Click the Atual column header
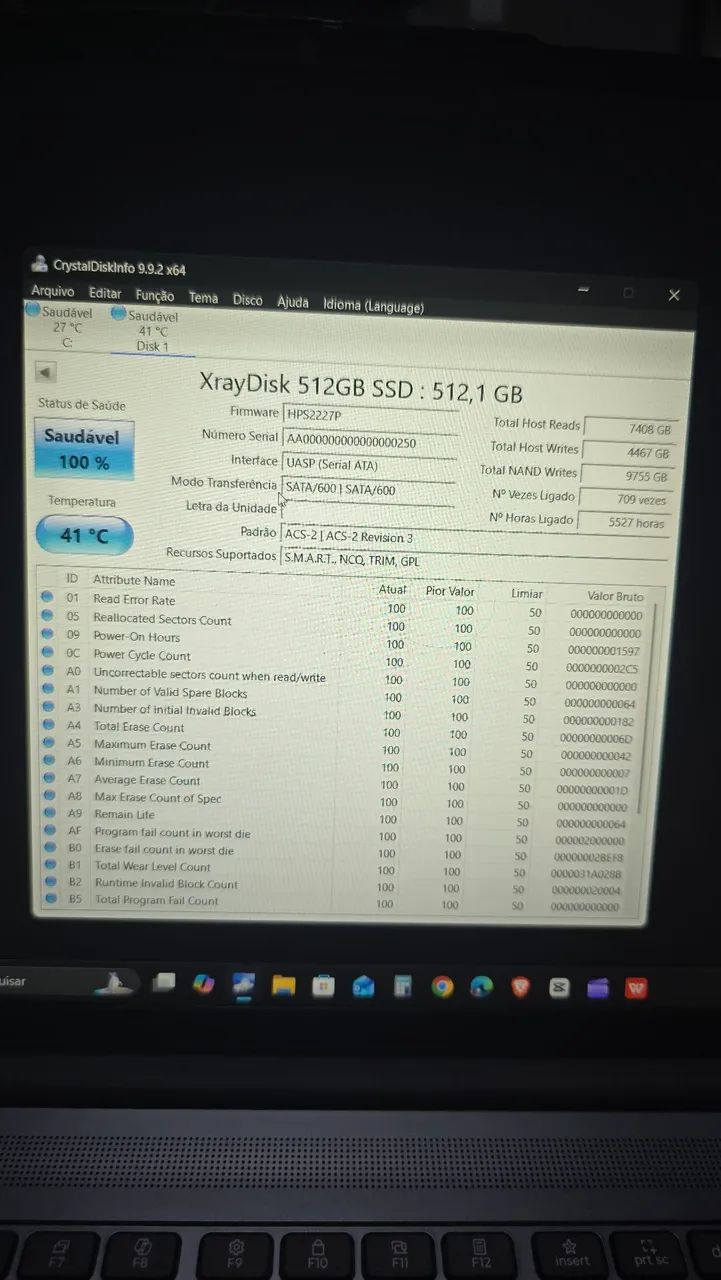Image resolution: width=721 pixels, height=1280 pixels. (392, 589)
